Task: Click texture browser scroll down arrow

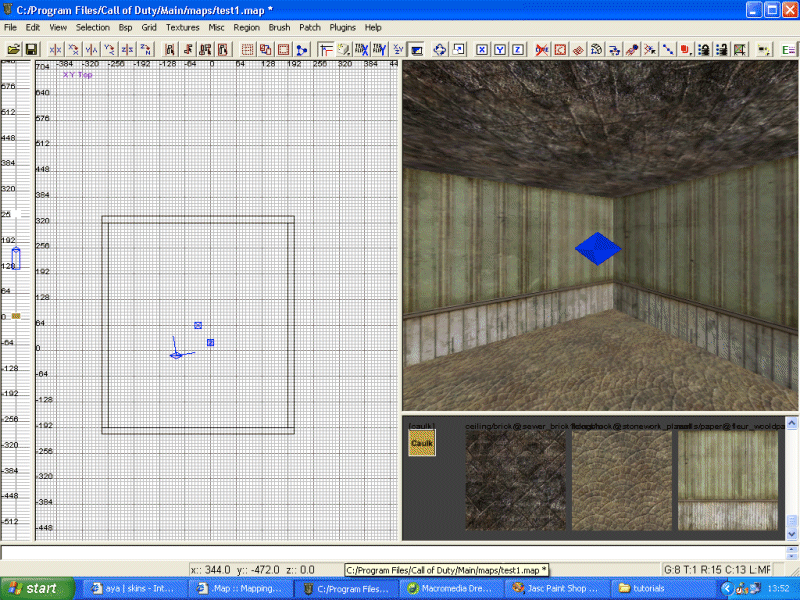Action: point(792,534)
